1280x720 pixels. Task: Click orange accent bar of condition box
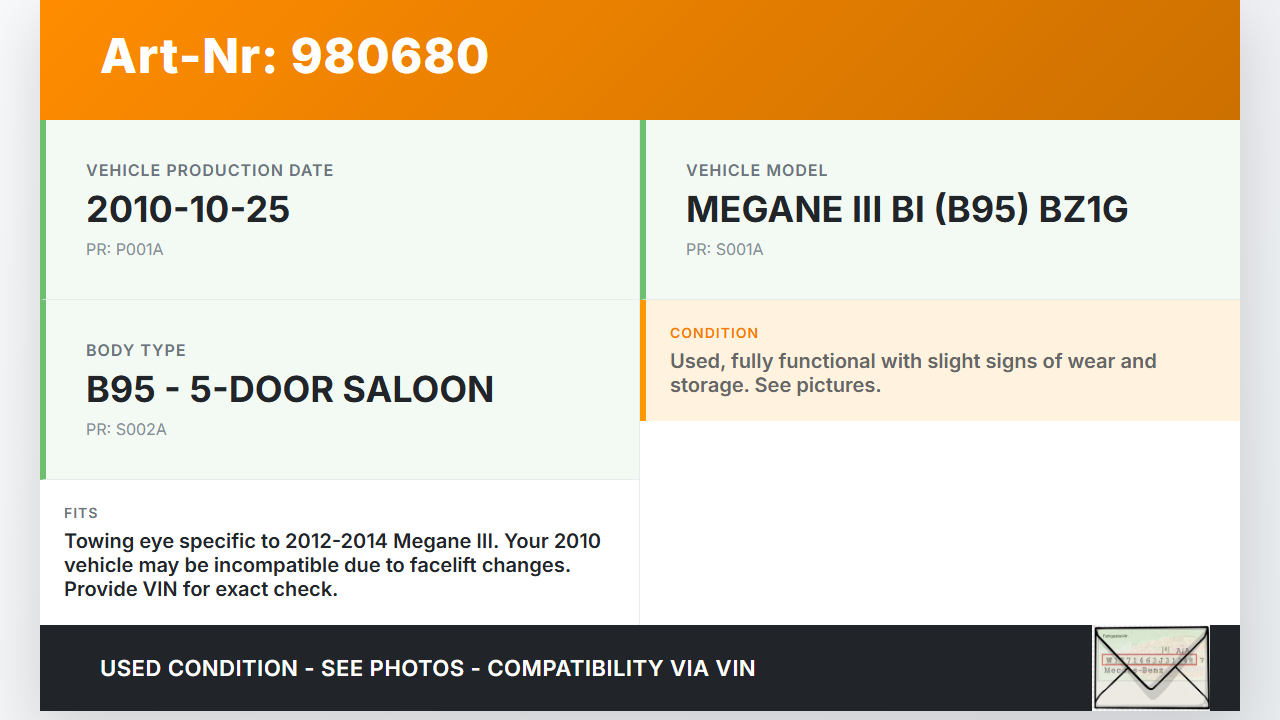[643, 360]
